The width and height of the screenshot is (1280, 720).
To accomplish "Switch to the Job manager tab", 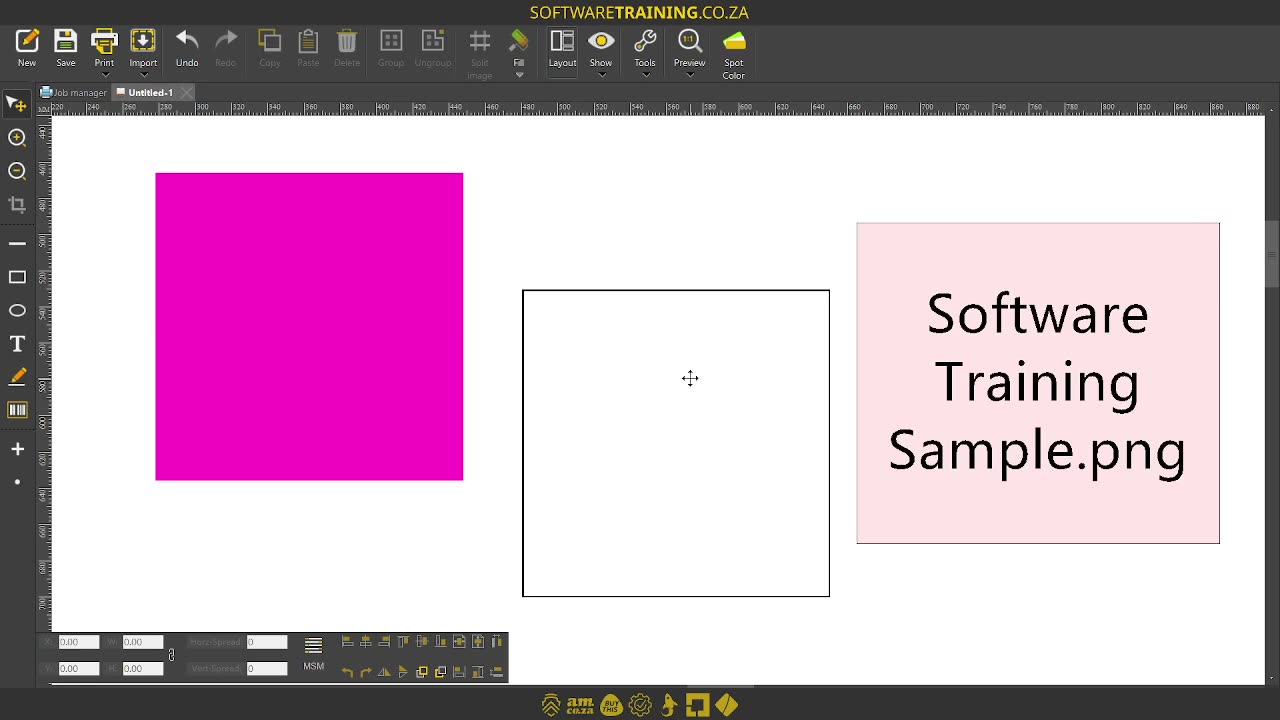I will coord(73,92).
